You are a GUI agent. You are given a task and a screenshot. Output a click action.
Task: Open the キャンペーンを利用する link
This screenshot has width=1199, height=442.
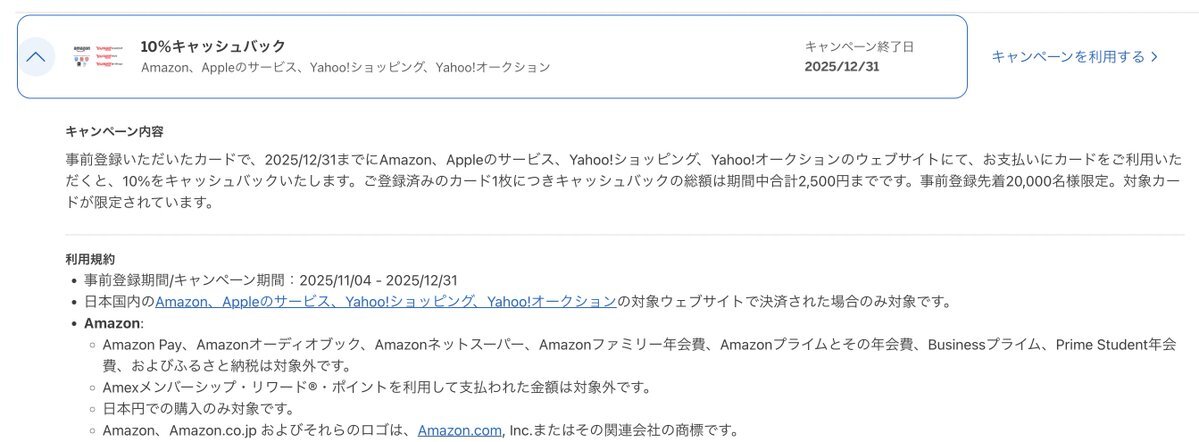pos(1068,57)
